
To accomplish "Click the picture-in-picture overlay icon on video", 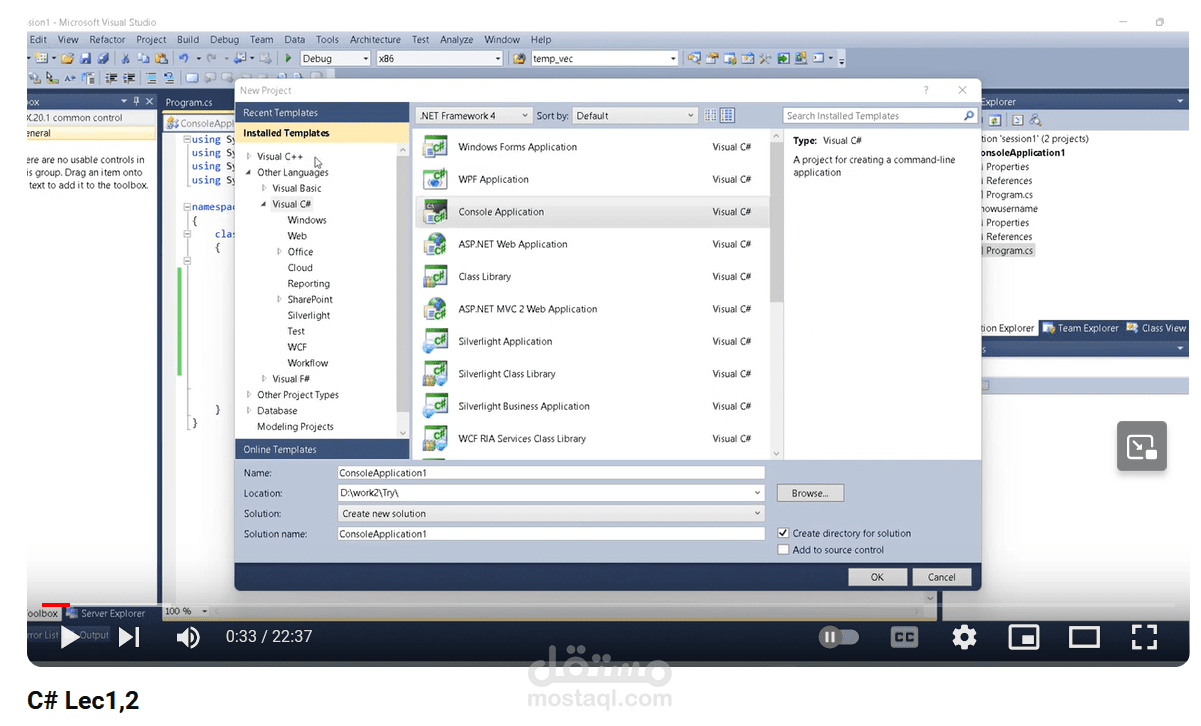I will click(1142, 446).
